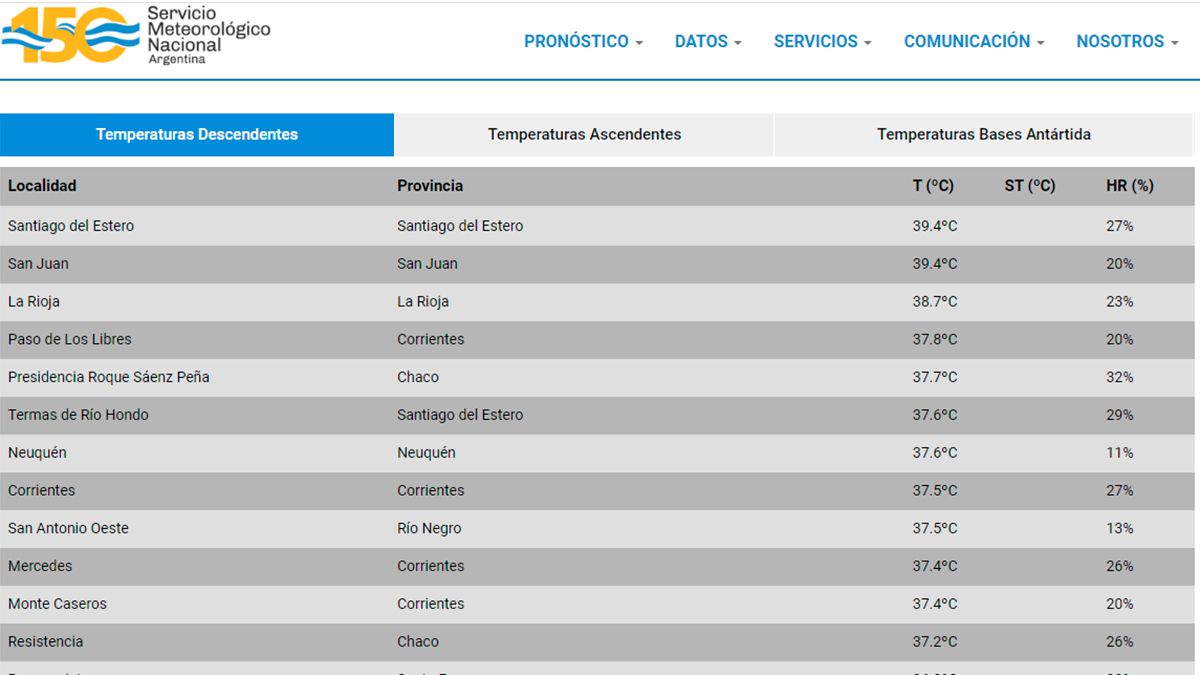Screen dimensions: 1200x675
Task: Click the T (°C) column header
Action: tap(933, 186)
